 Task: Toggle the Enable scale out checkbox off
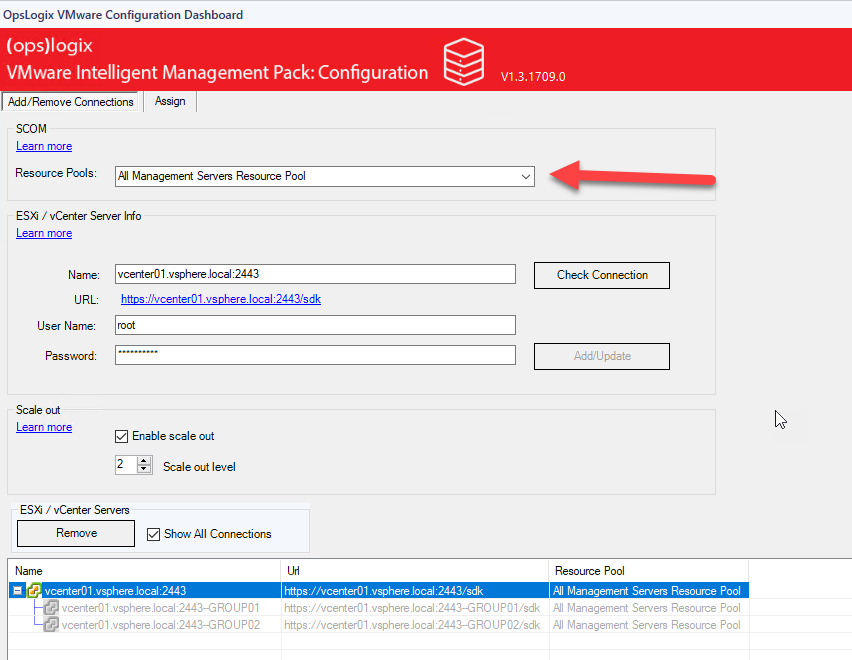pyautogui.click(x=122, y=435)
